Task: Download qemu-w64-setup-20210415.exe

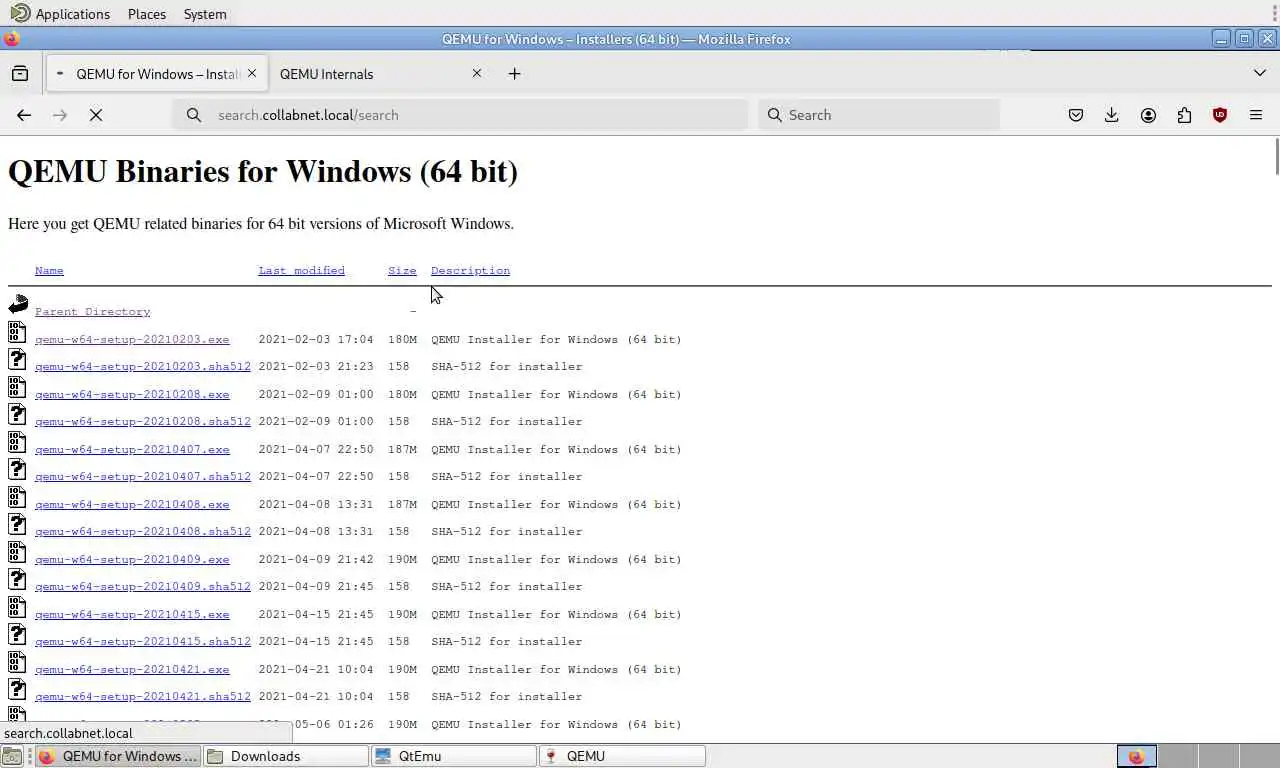Action: click(x=132, y=615)
